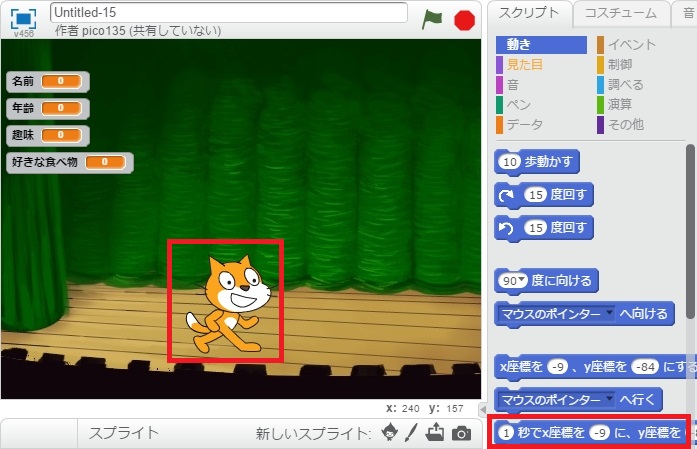Click the seconds value 1 in glide block
The height and width of the screenshot is (449, 697).
pos(506,433)
